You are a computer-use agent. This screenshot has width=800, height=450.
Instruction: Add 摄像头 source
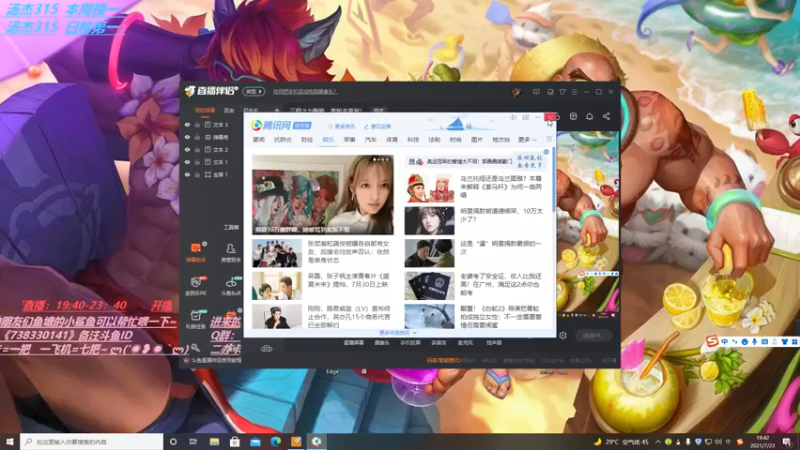[x=382, y=343]
